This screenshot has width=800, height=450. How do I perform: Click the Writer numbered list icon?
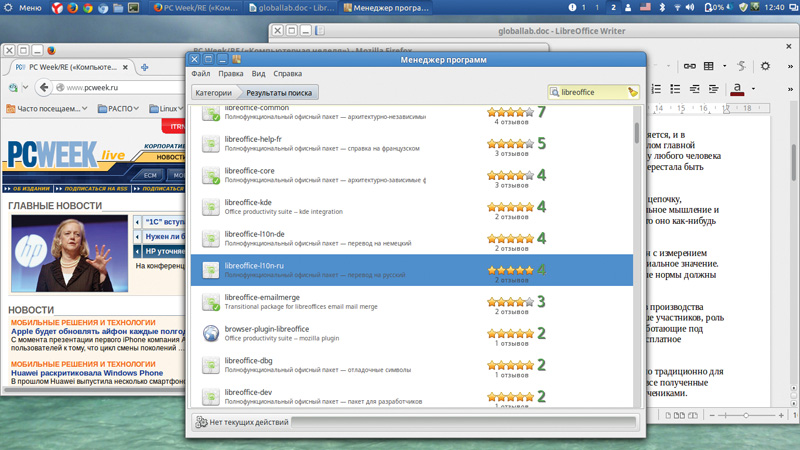[x=656, y=89]
